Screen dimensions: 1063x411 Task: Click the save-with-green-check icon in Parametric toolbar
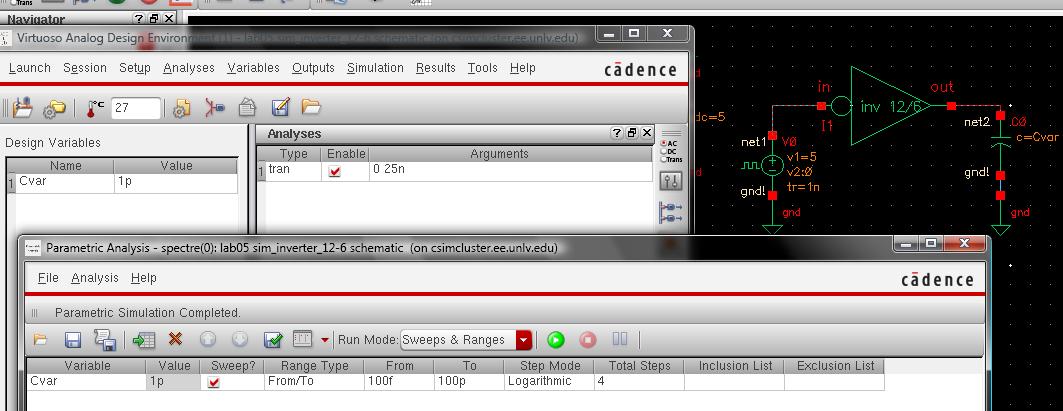[x=273, y=339]
